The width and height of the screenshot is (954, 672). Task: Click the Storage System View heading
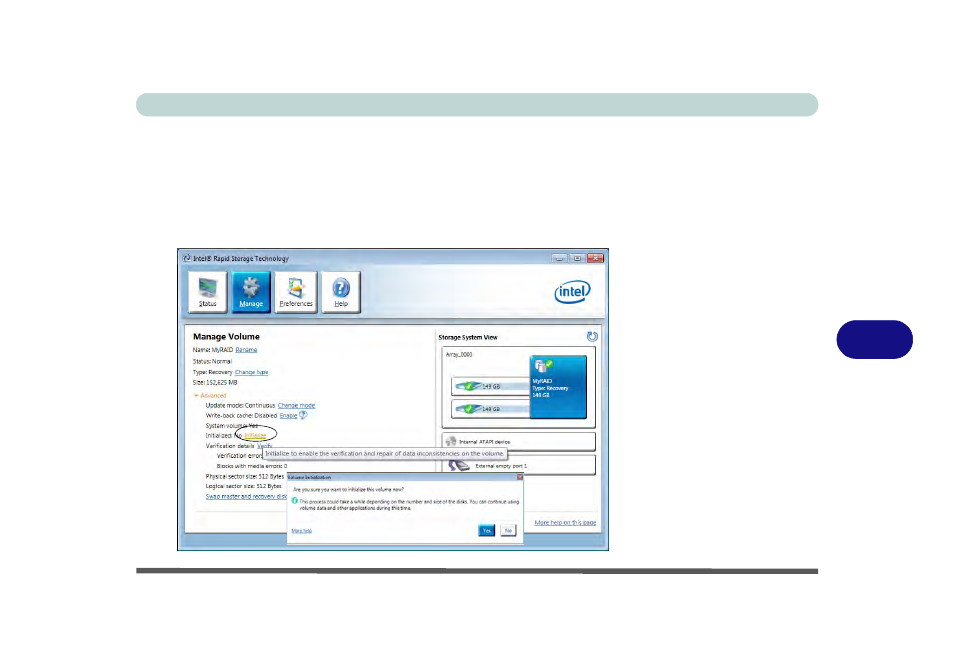click(468, 337)
